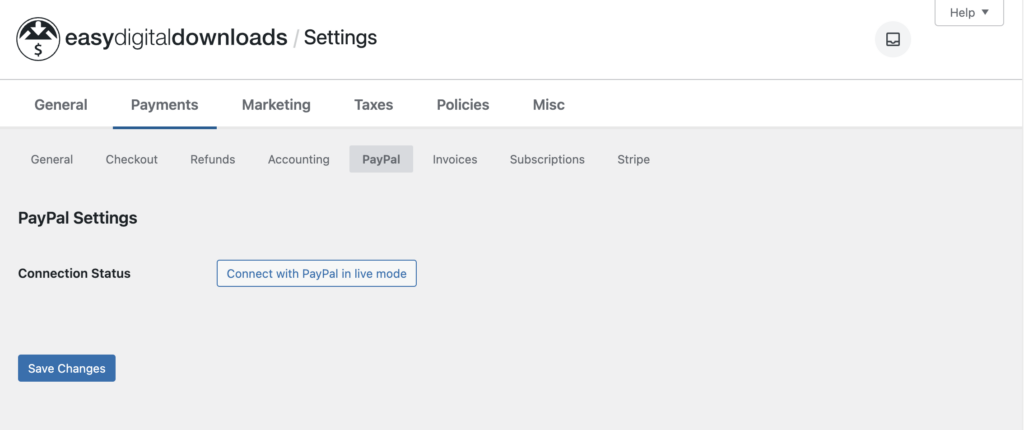Open the Policies tab
The height and width of the screenshot is (430, 1024).
point(463,105)
